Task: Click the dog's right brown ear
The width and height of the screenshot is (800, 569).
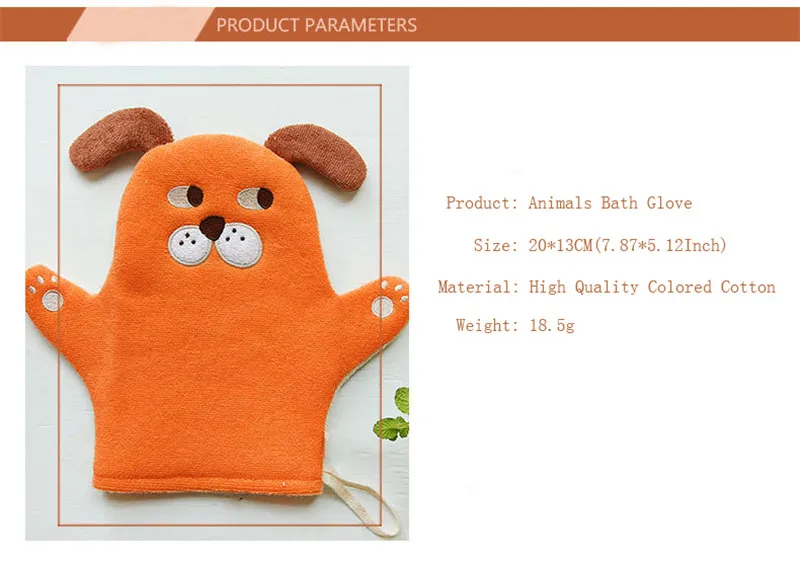Action: [x=316, y=155]
